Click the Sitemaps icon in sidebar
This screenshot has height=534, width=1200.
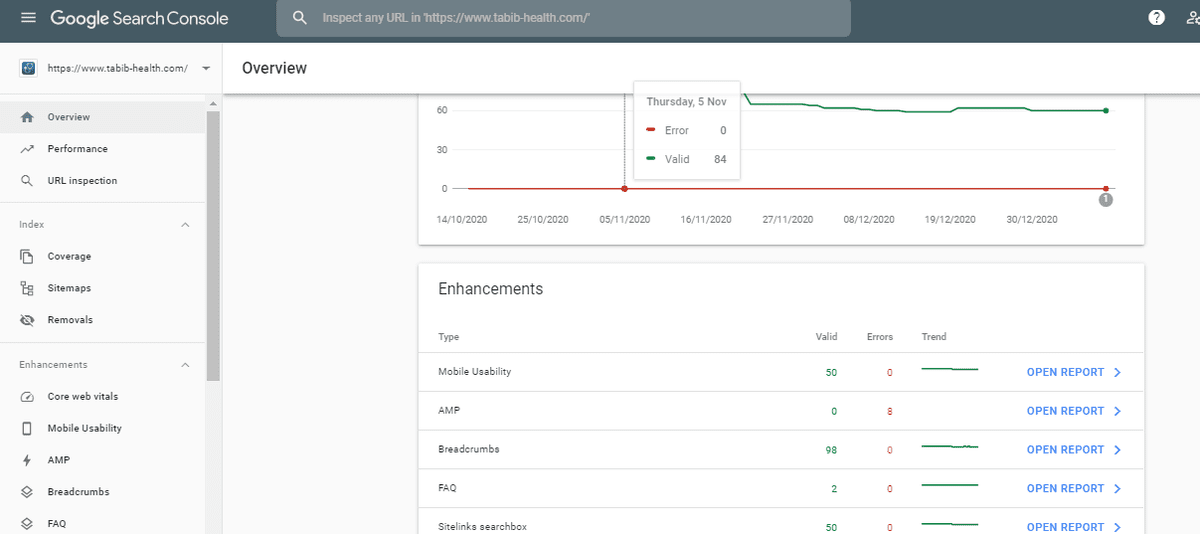[27, 288]
